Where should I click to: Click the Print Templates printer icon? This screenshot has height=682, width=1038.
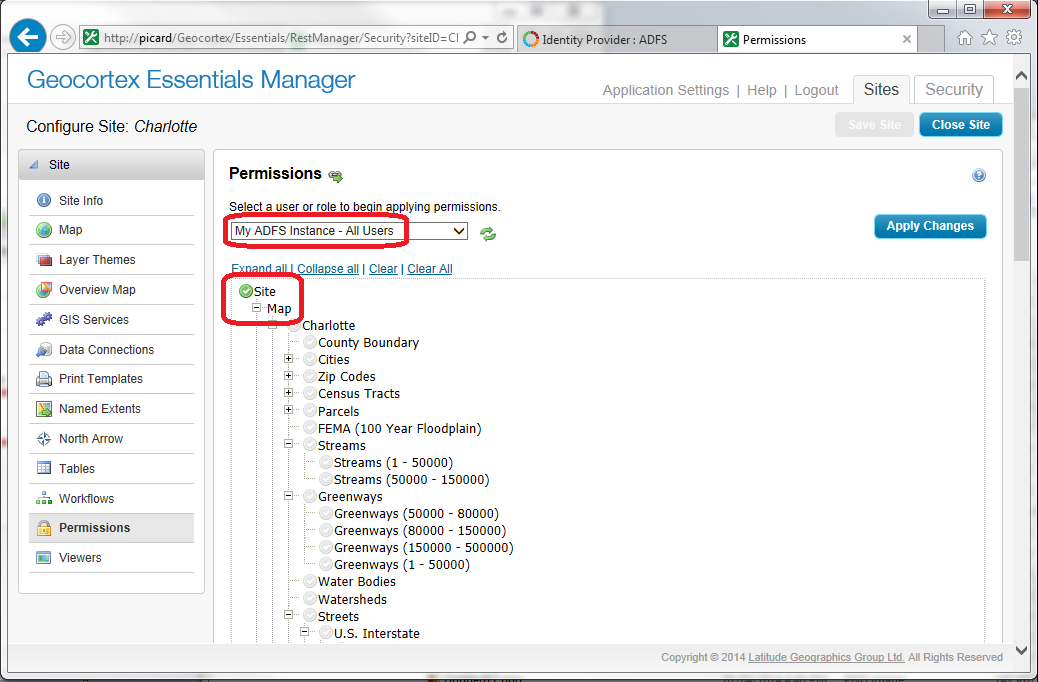[x=44, y=379]
